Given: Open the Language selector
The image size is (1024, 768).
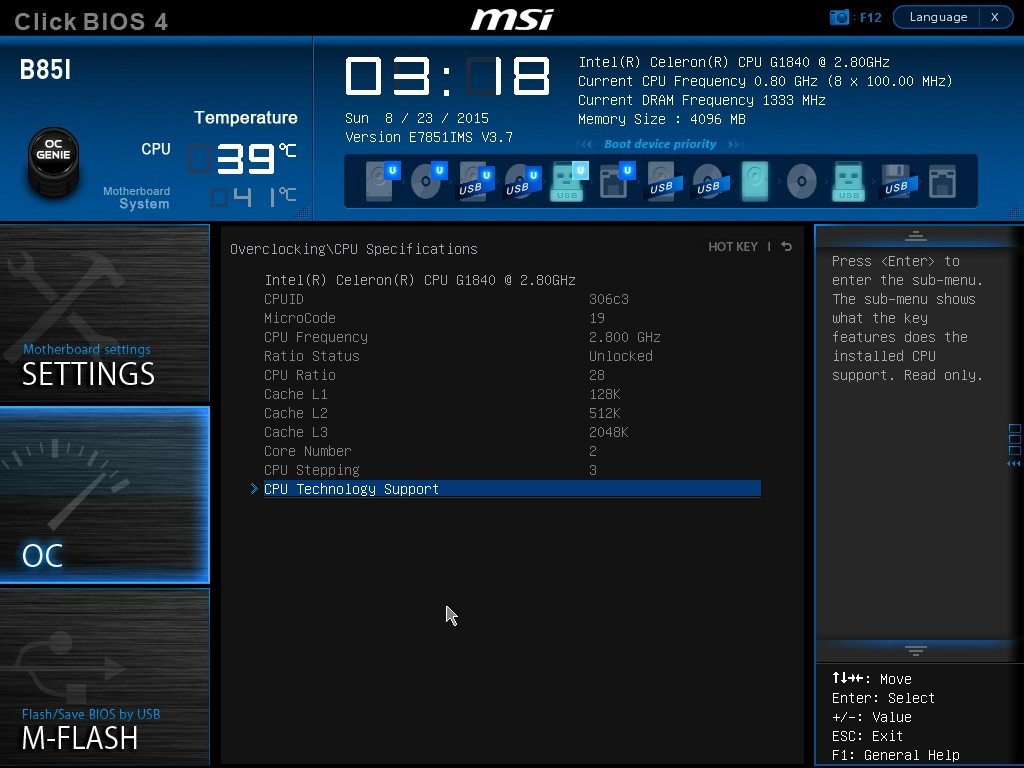Looking at the screenshot, I should click(938, 17).
